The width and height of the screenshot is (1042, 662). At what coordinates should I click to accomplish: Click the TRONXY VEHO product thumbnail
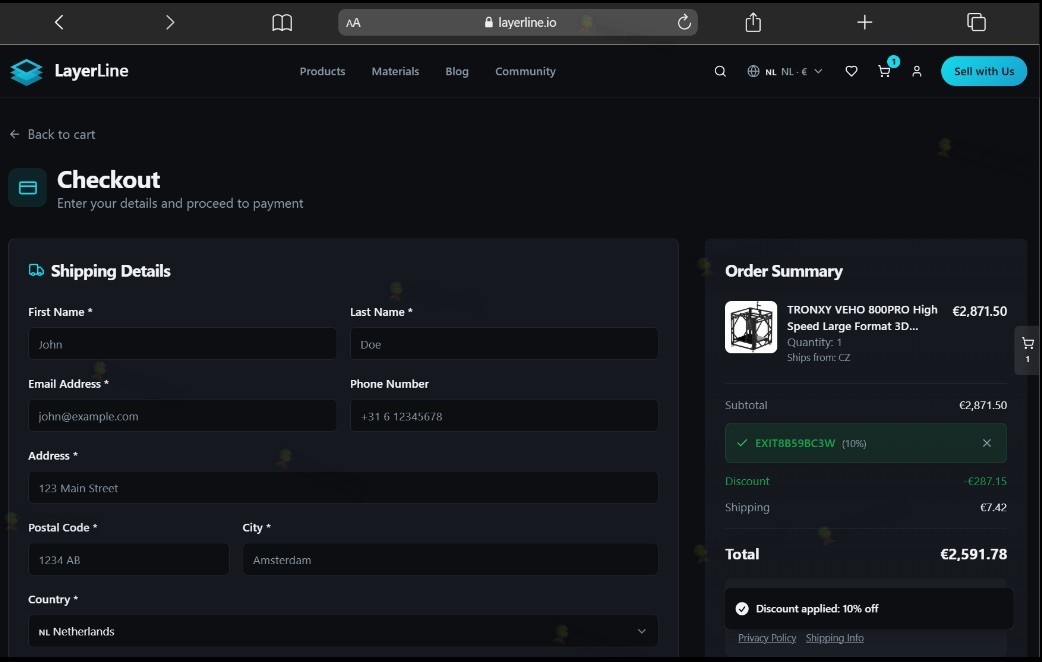(x=751, y=327)
